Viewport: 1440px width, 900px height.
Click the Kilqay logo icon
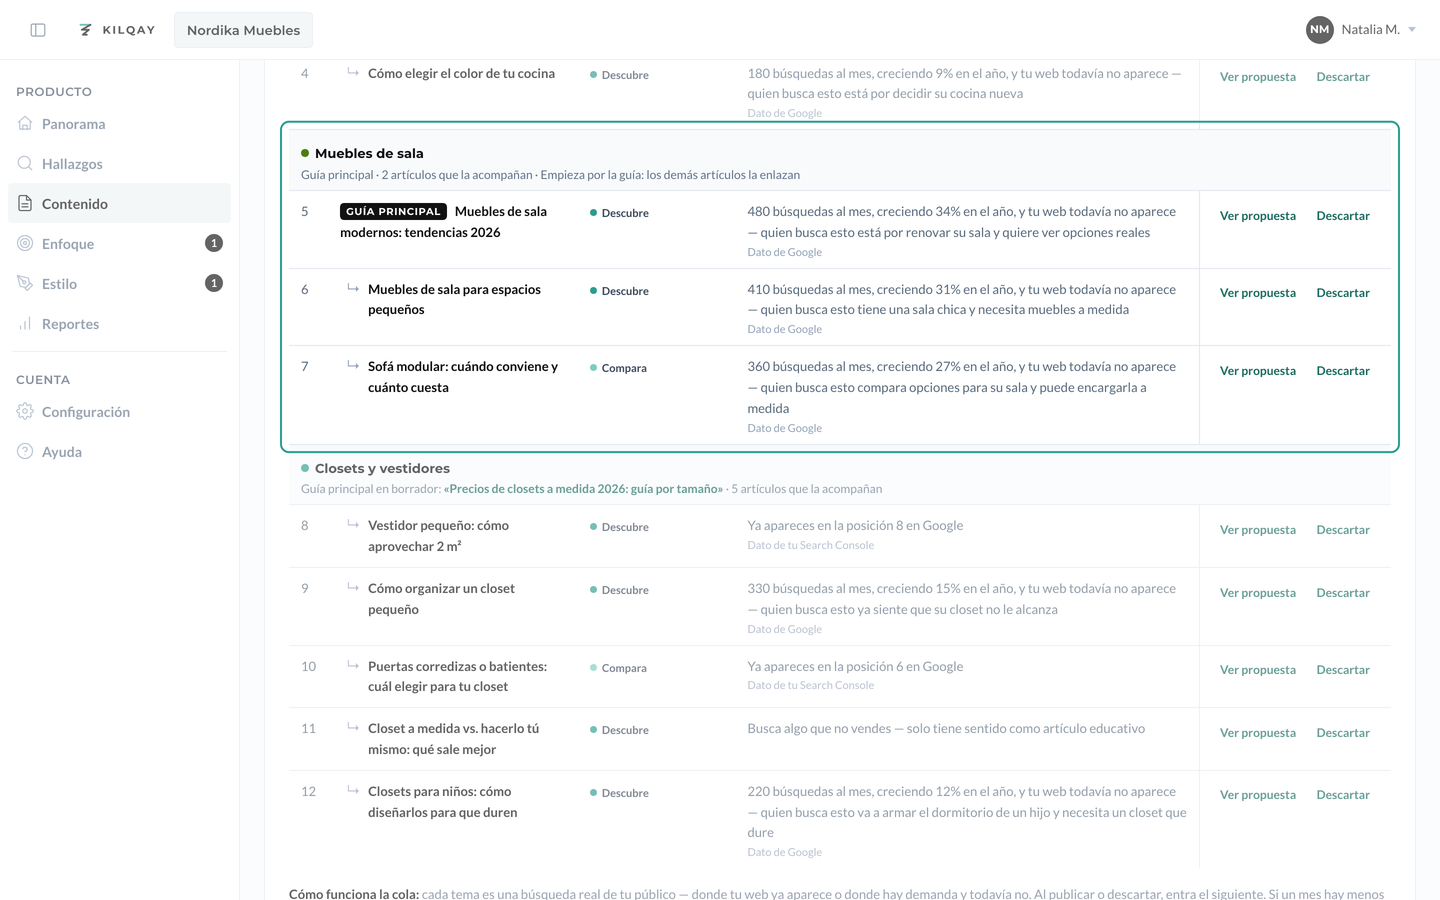[x=86, y=30]
